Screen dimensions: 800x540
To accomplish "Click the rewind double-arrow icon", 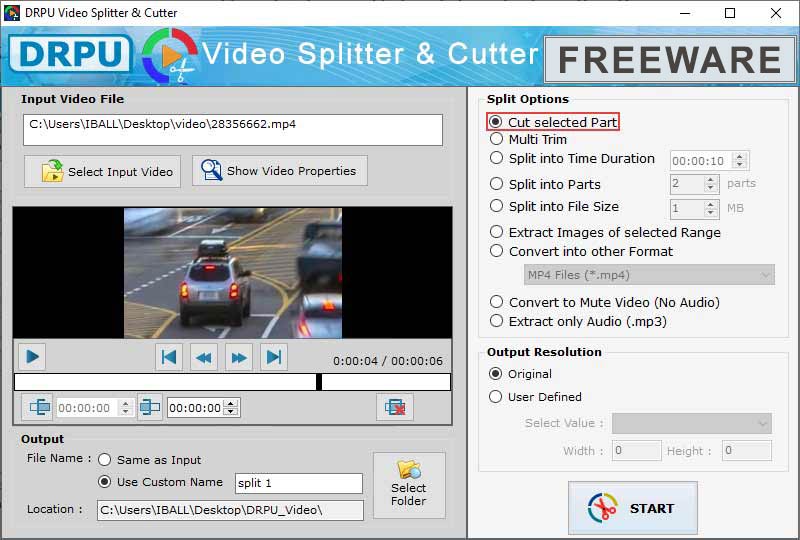I will click(204, 357).
